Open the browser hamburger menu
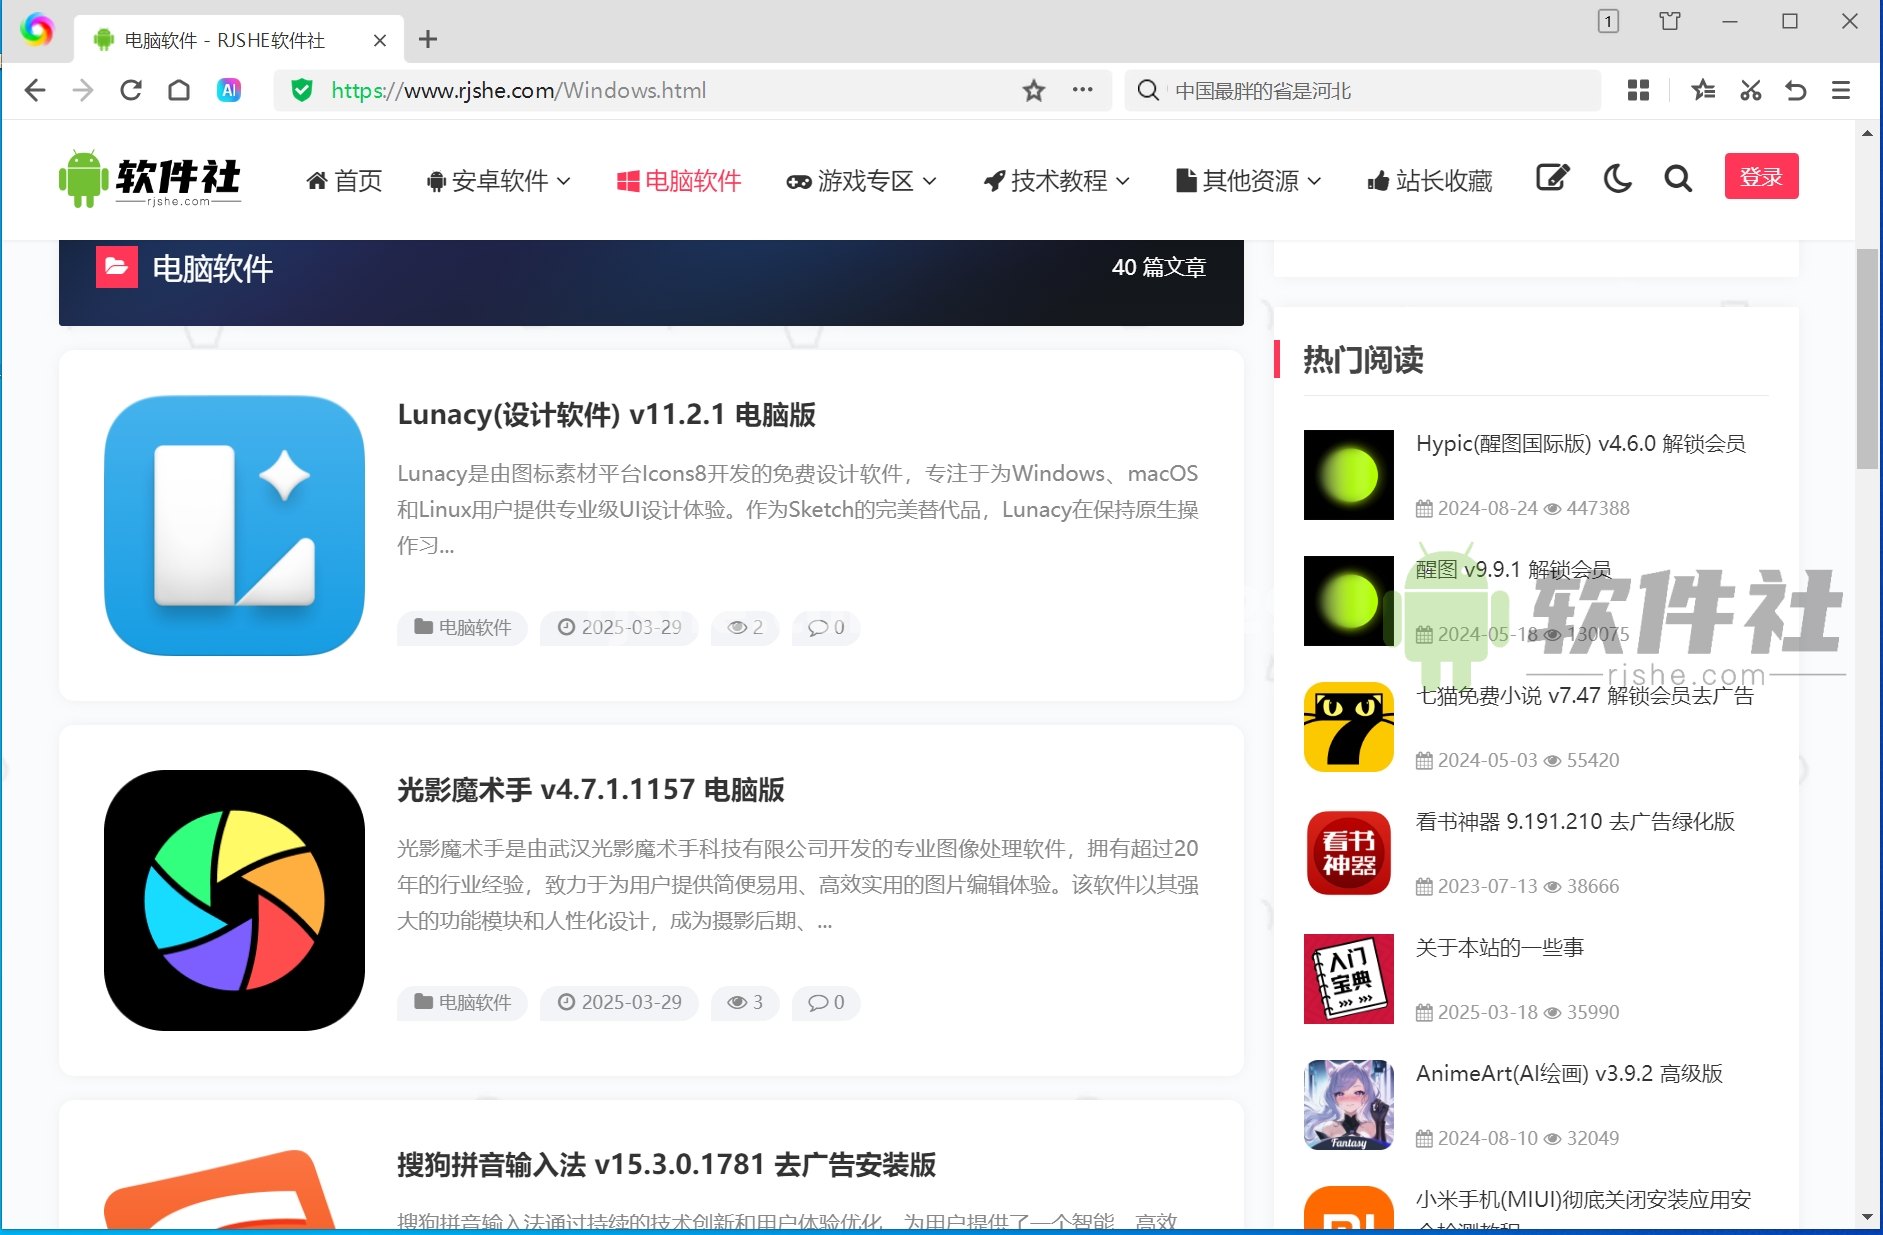 click(1841, 91)
